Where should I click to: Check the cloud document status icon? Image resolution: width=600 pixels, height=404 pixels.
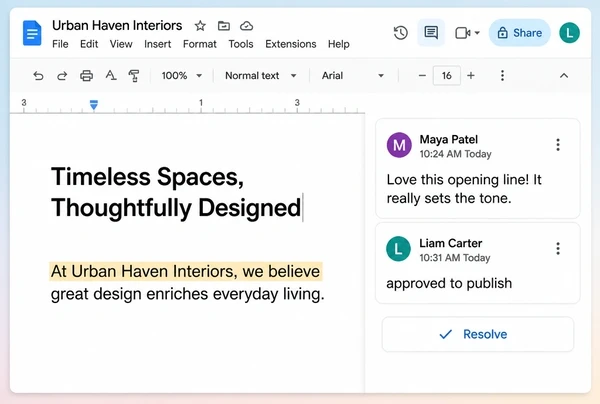[246, 26]
